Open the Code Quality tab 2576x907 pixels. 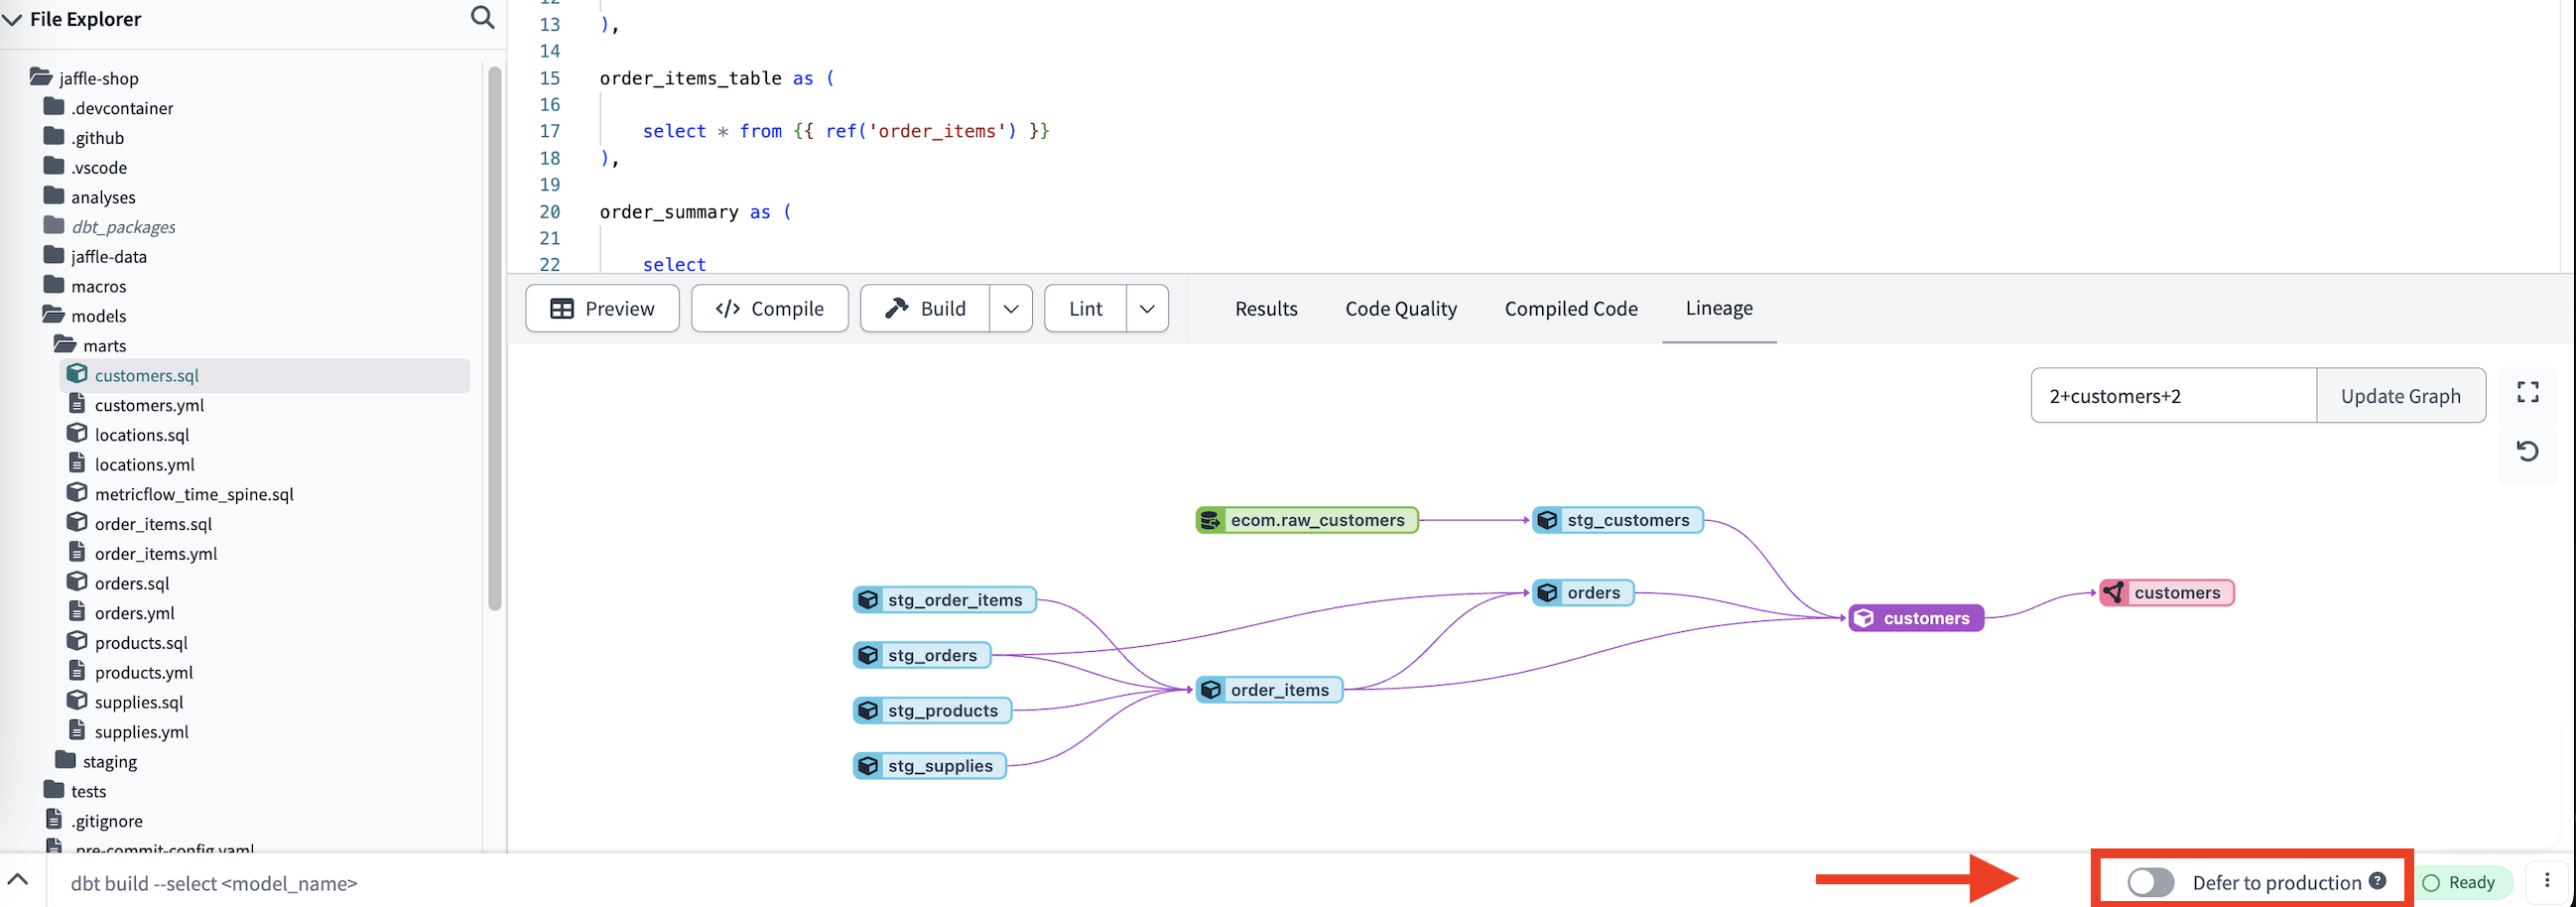click(1400, 309)
